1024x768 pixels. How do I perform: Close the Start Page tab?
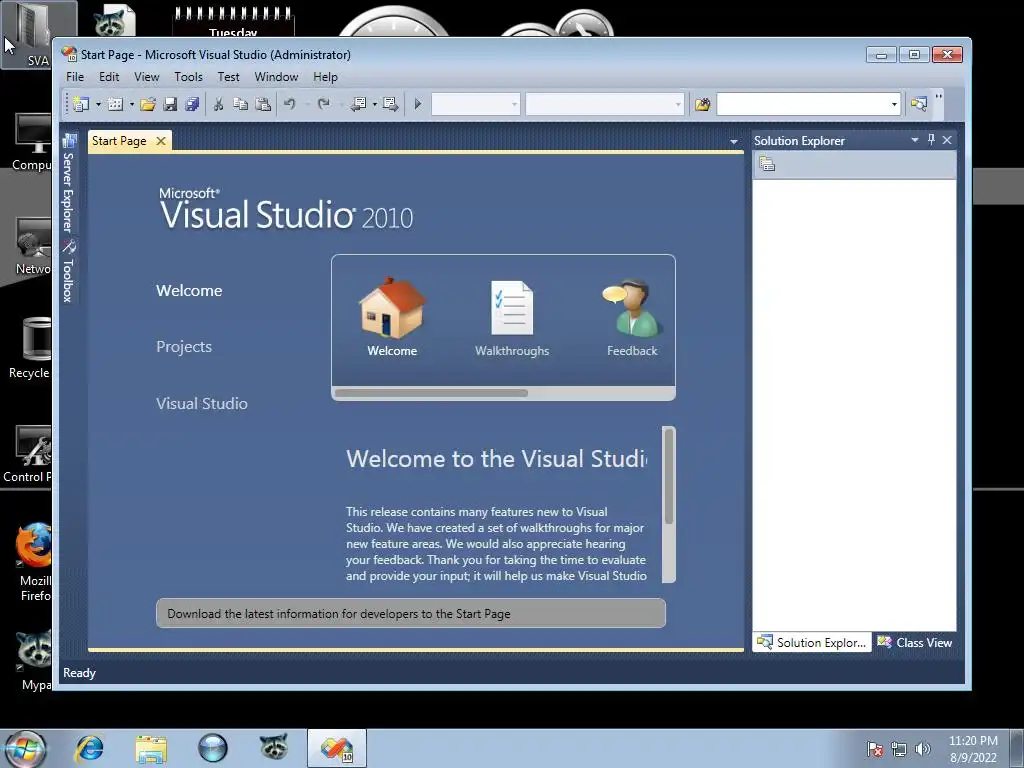[161, 141]
